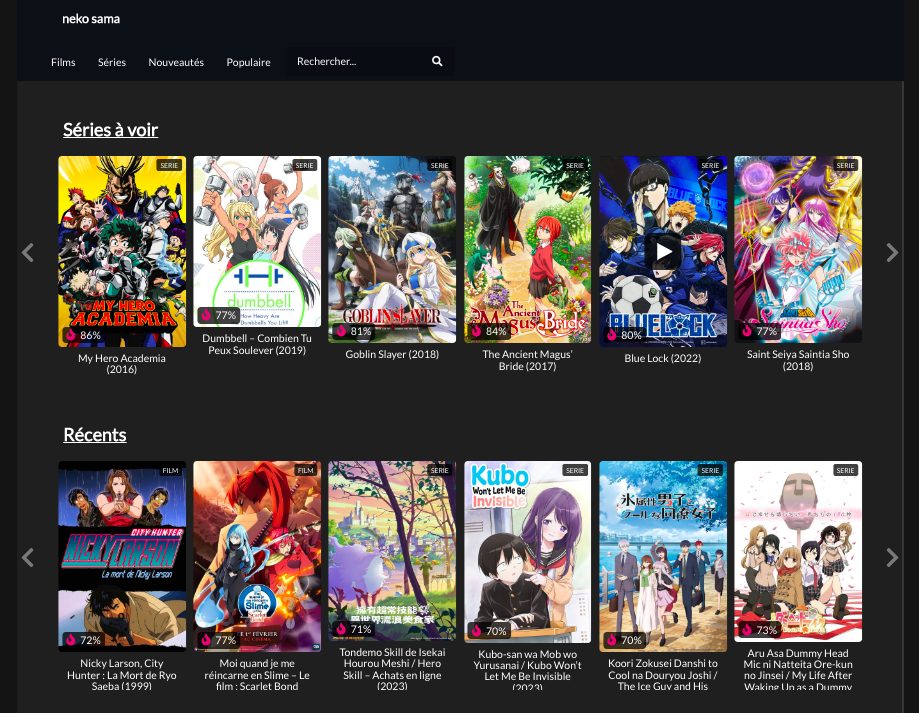Viewport: 919px width, 713px height.
Task: Focus the Rechercher search field
Action: 357,62
